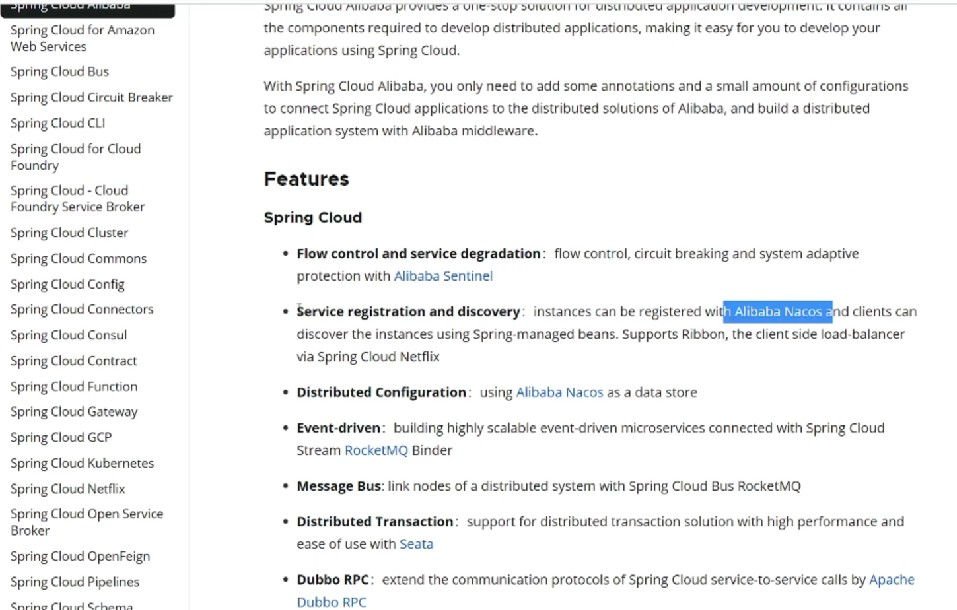This screenshot has height=610, width=957.
Task: Go to Spring Cloud Circuit Breaker
Action: tap(91, 98)
